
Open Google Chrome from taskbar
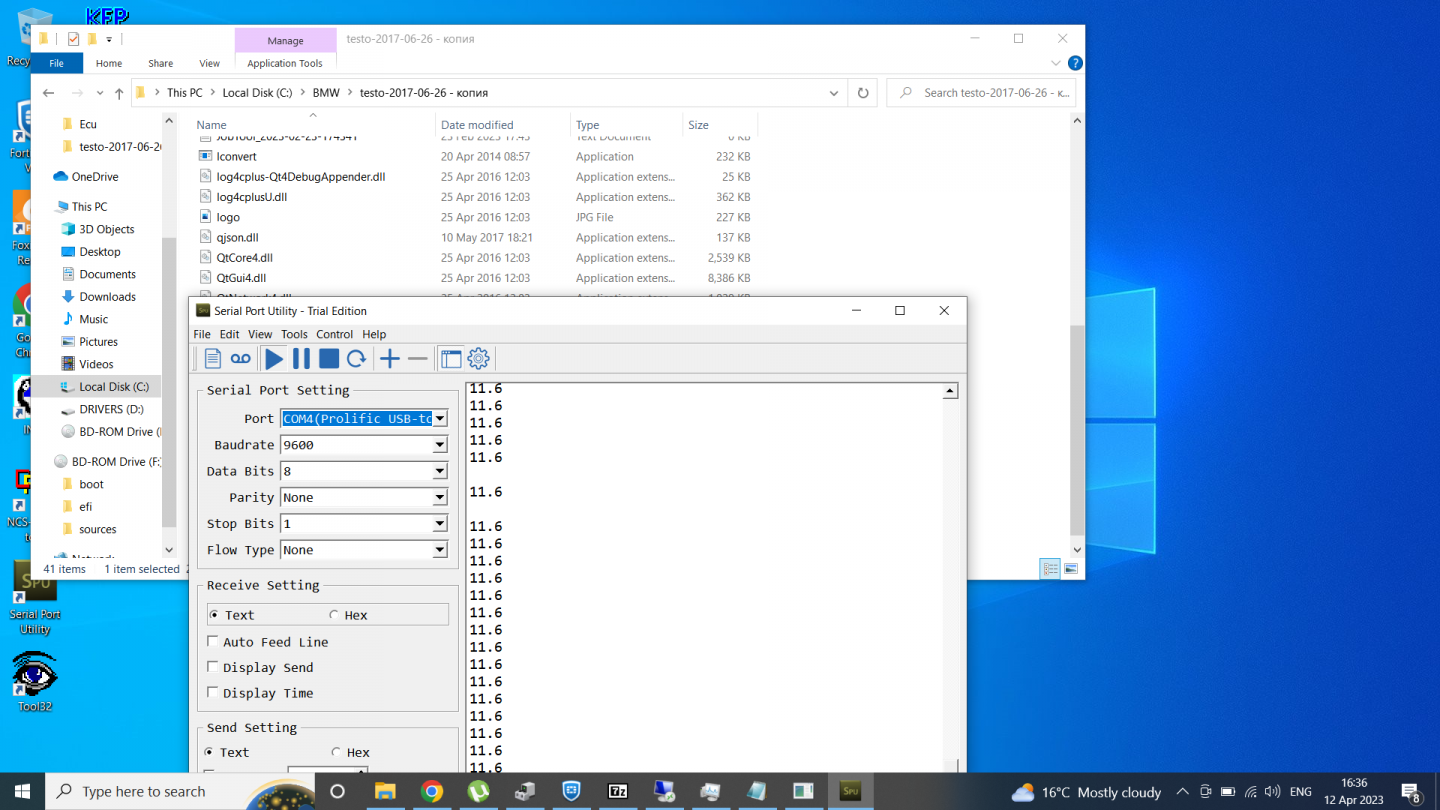click(x=432, y=791)
